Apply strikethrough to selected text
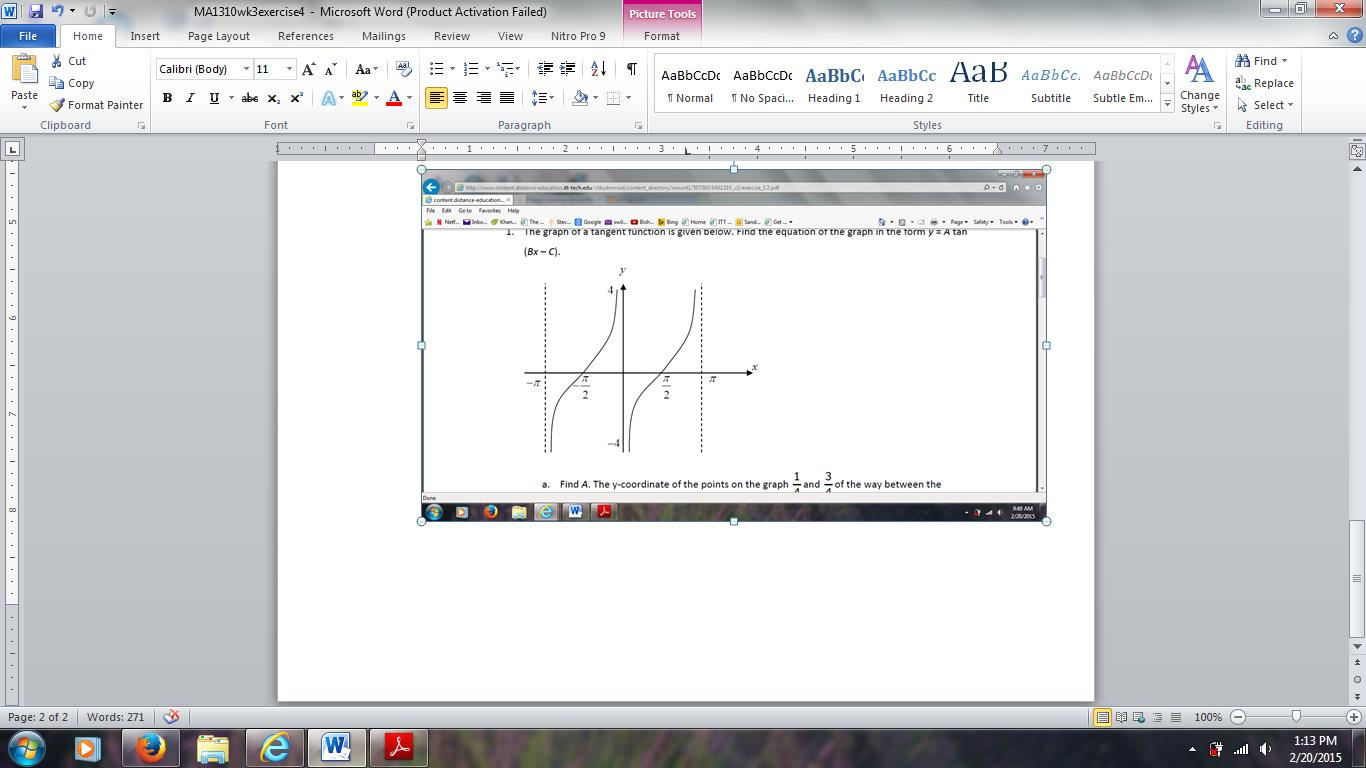The image size is (1366, 768). point(249,99)
